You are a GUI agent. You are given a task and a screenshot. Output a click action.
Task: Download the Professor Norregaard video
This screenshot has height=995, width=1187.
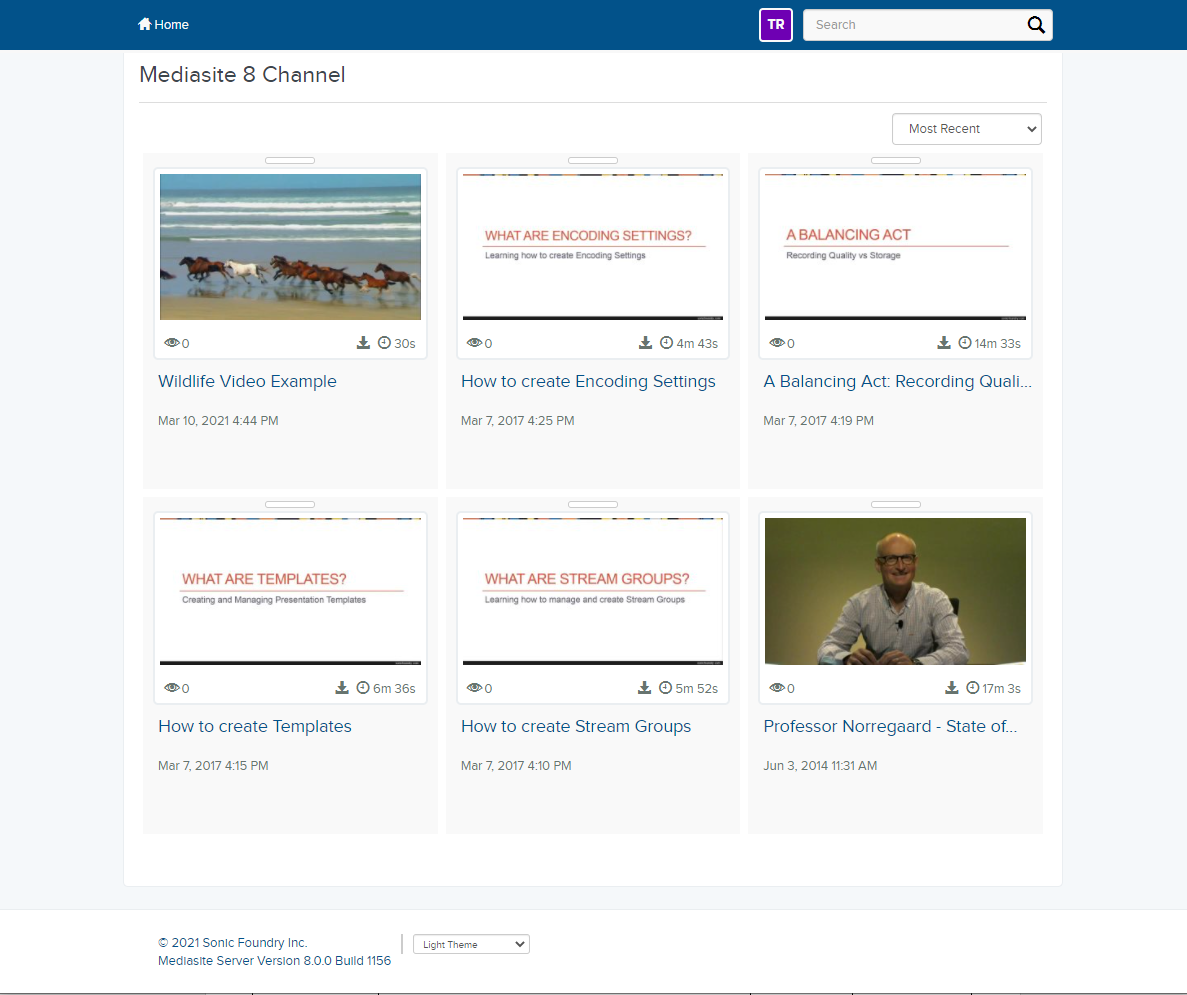(x=952, y=688)
